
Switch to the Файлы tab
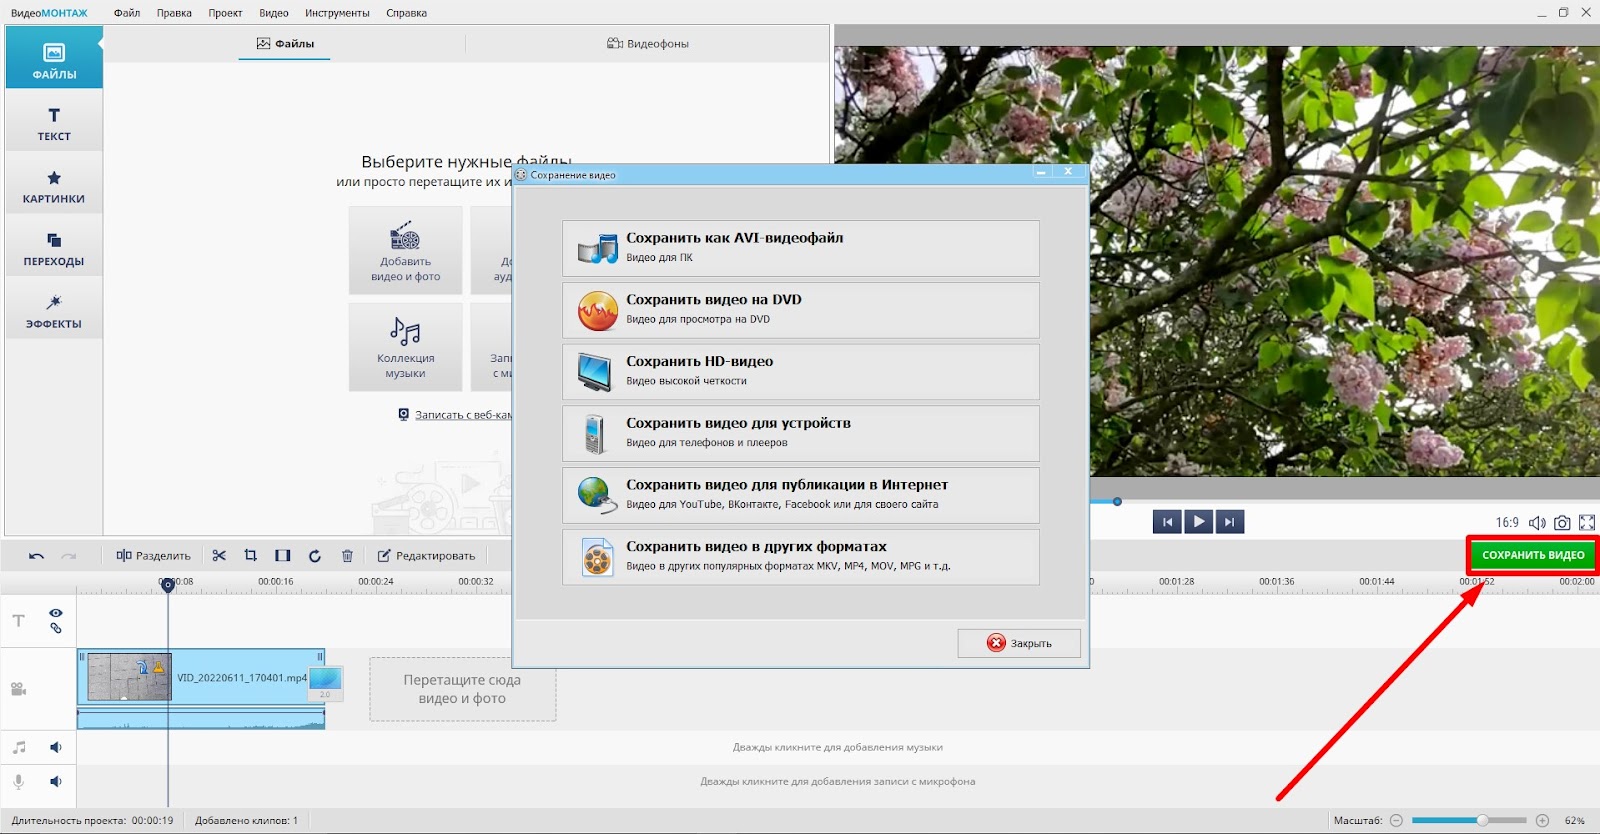(x=285, y=44)
